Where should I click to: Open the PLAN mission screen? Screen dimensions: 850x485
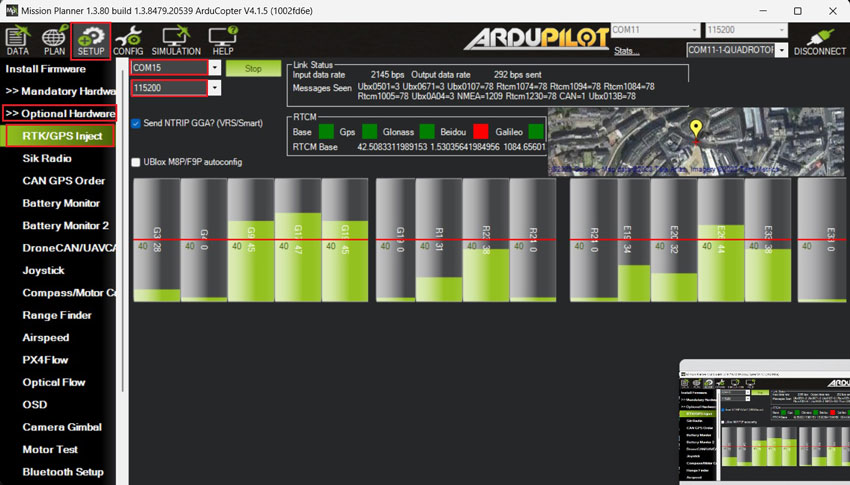point(54,41)
